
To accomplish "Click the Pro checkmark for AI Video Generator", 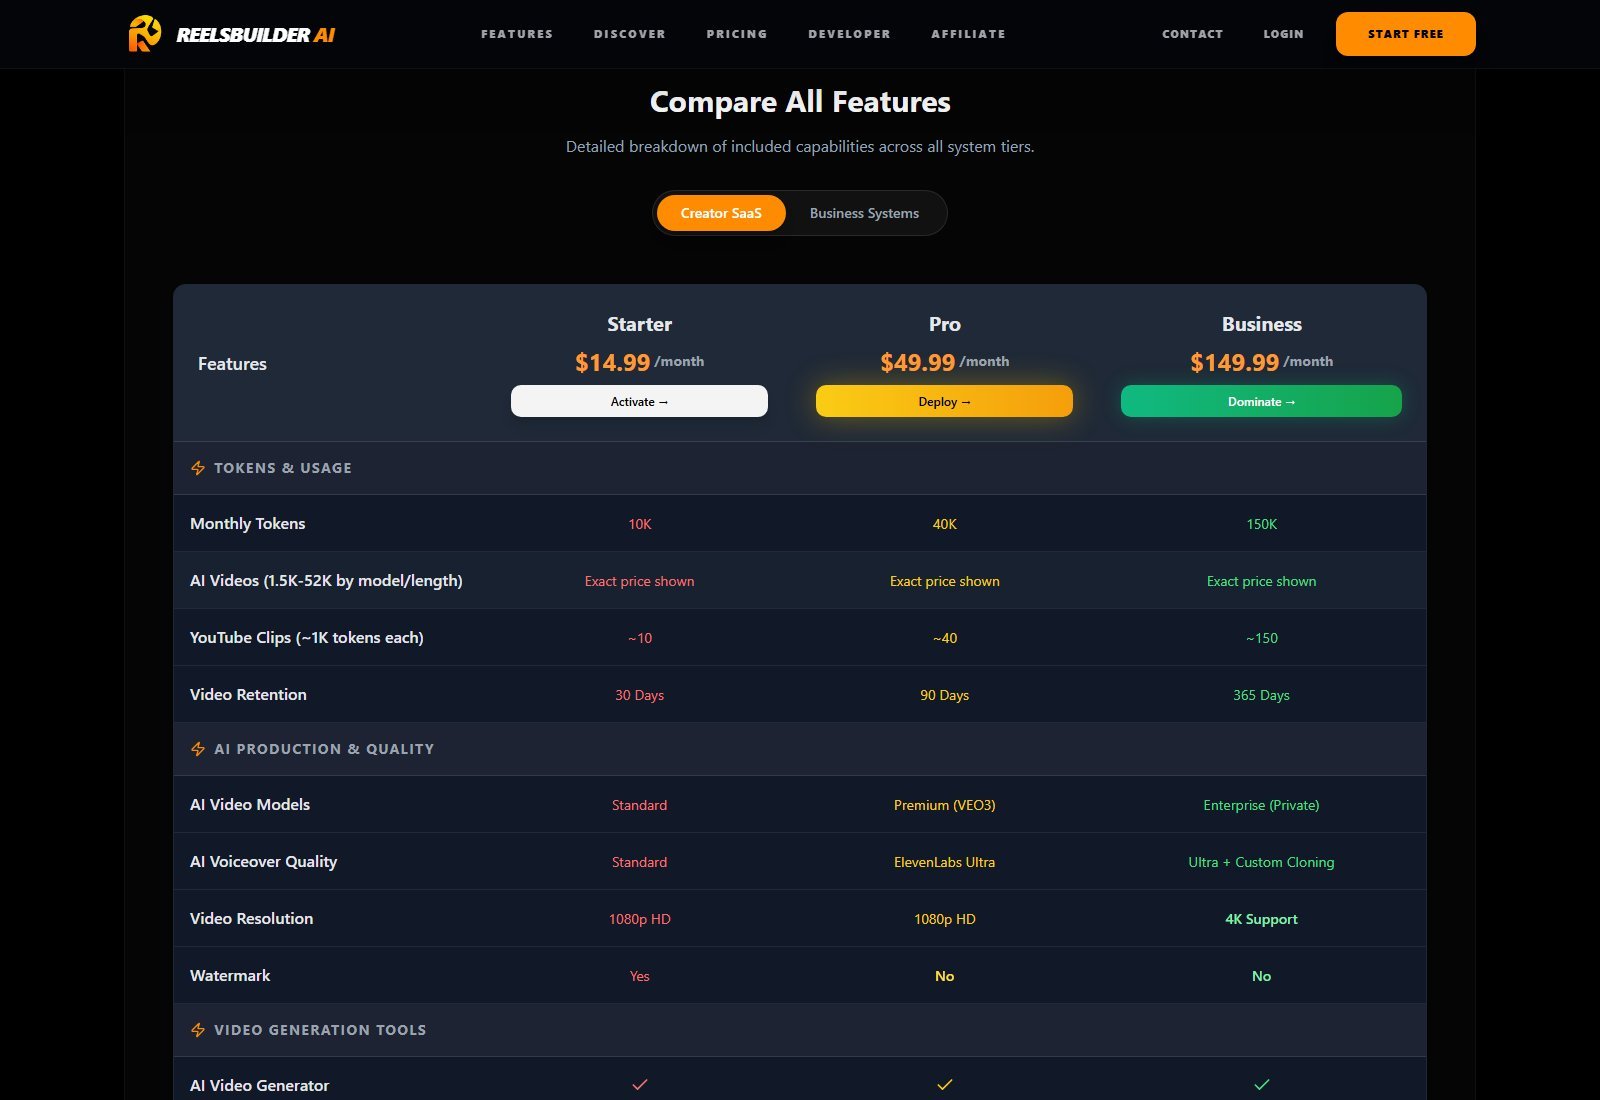I will [x=945, y=1085].
